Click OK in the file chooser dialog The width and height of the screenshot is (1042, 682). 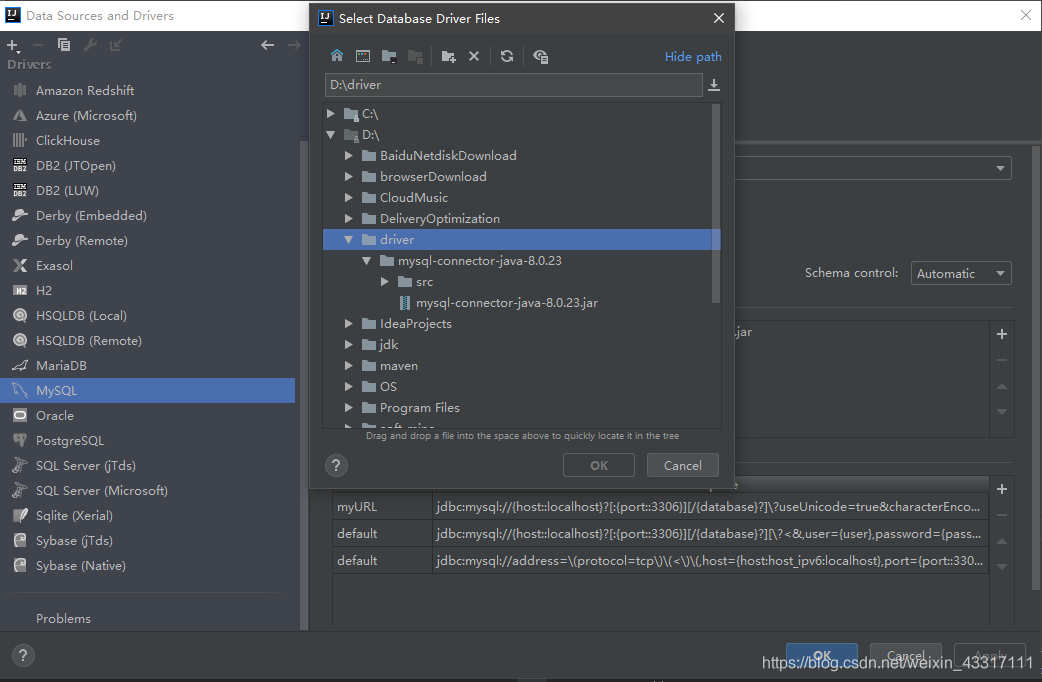pos(599,465)
